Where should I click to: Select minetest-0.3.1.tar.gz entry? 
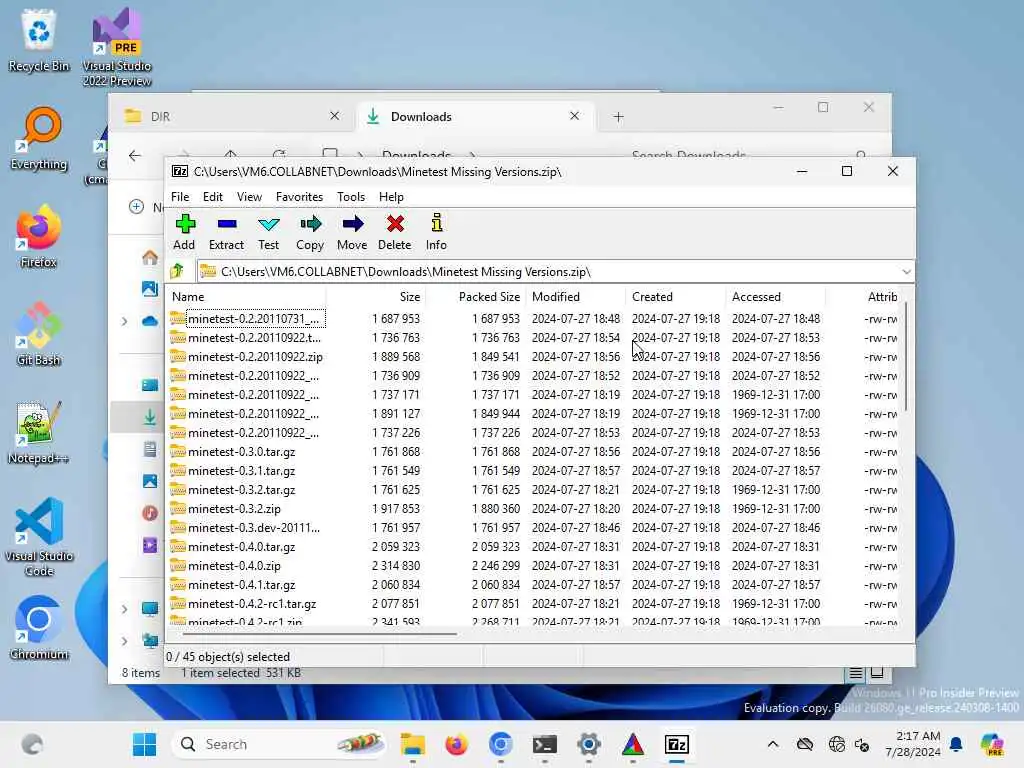(534, 470)
